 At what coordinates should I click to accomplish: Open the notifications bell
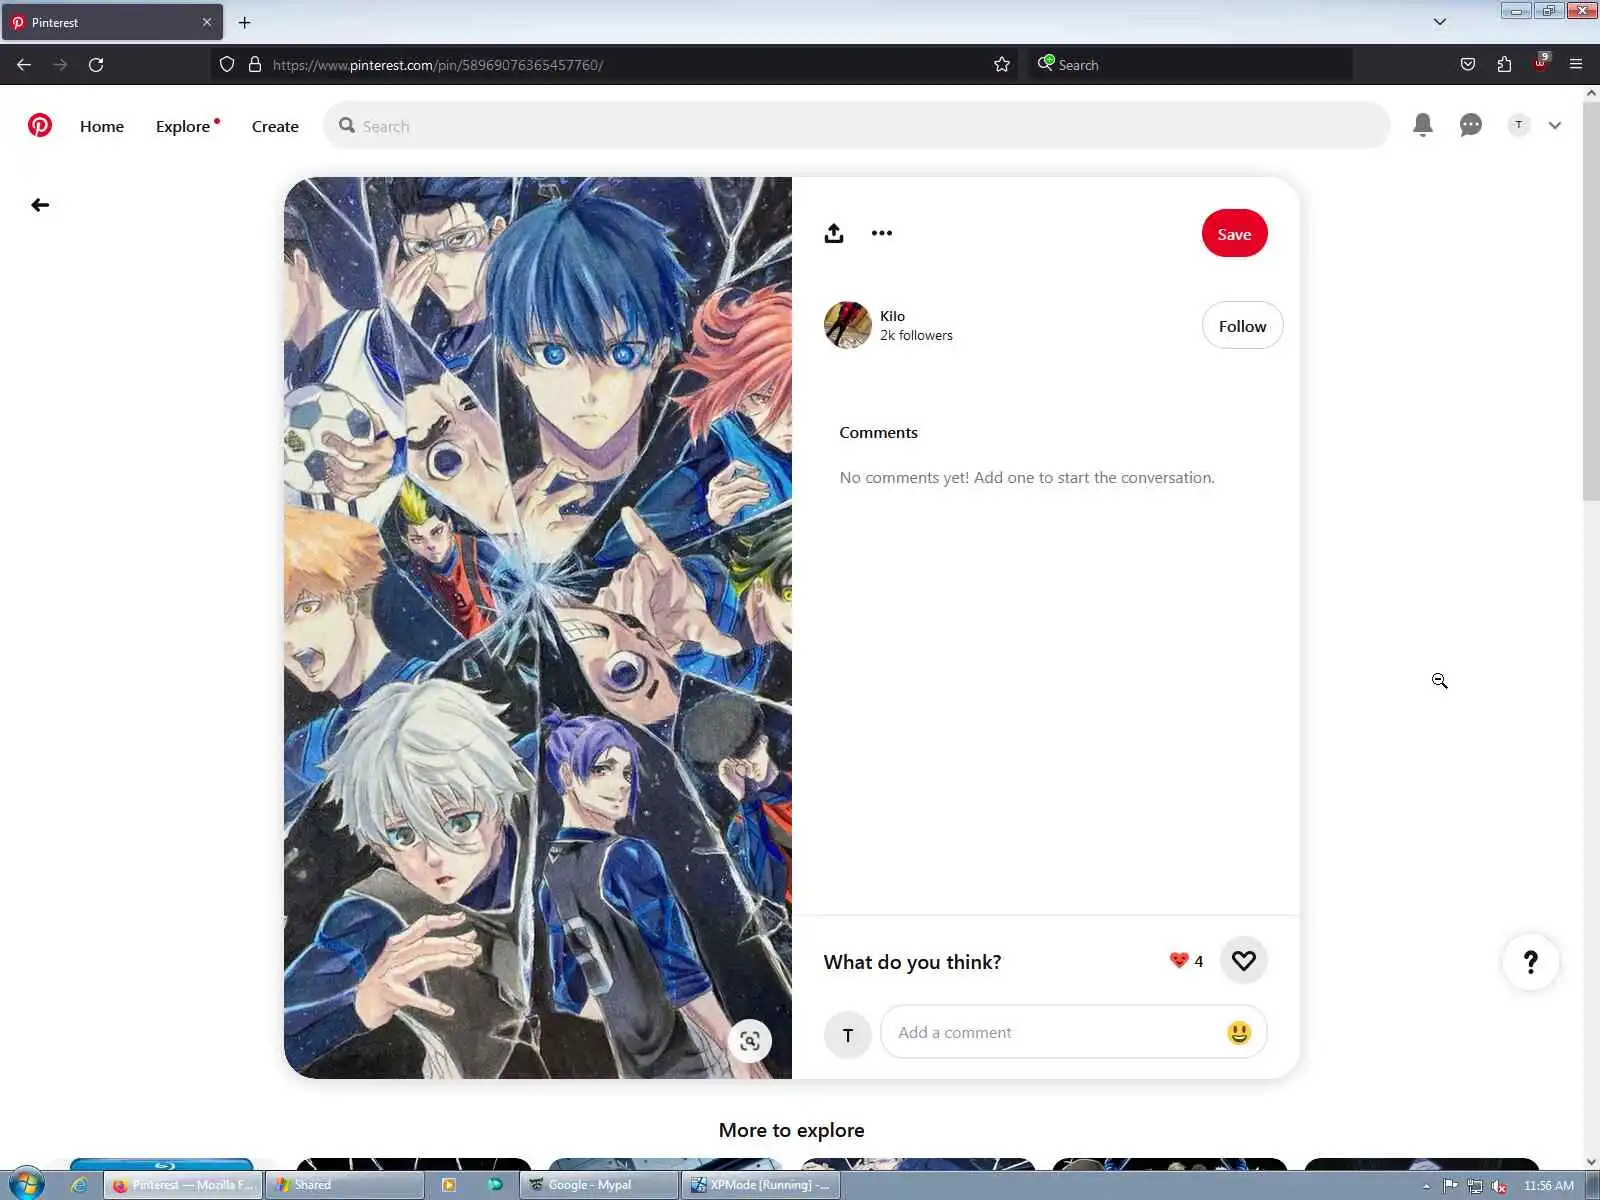coord(1422,125)
